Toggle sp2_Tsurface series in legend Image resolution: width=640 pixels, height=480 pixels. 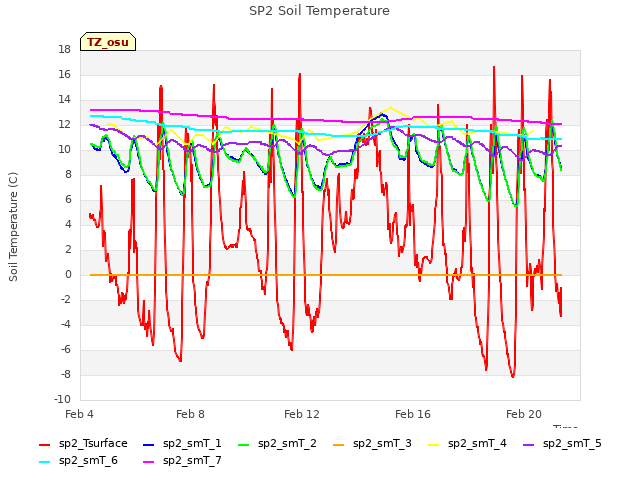point(84,443)
